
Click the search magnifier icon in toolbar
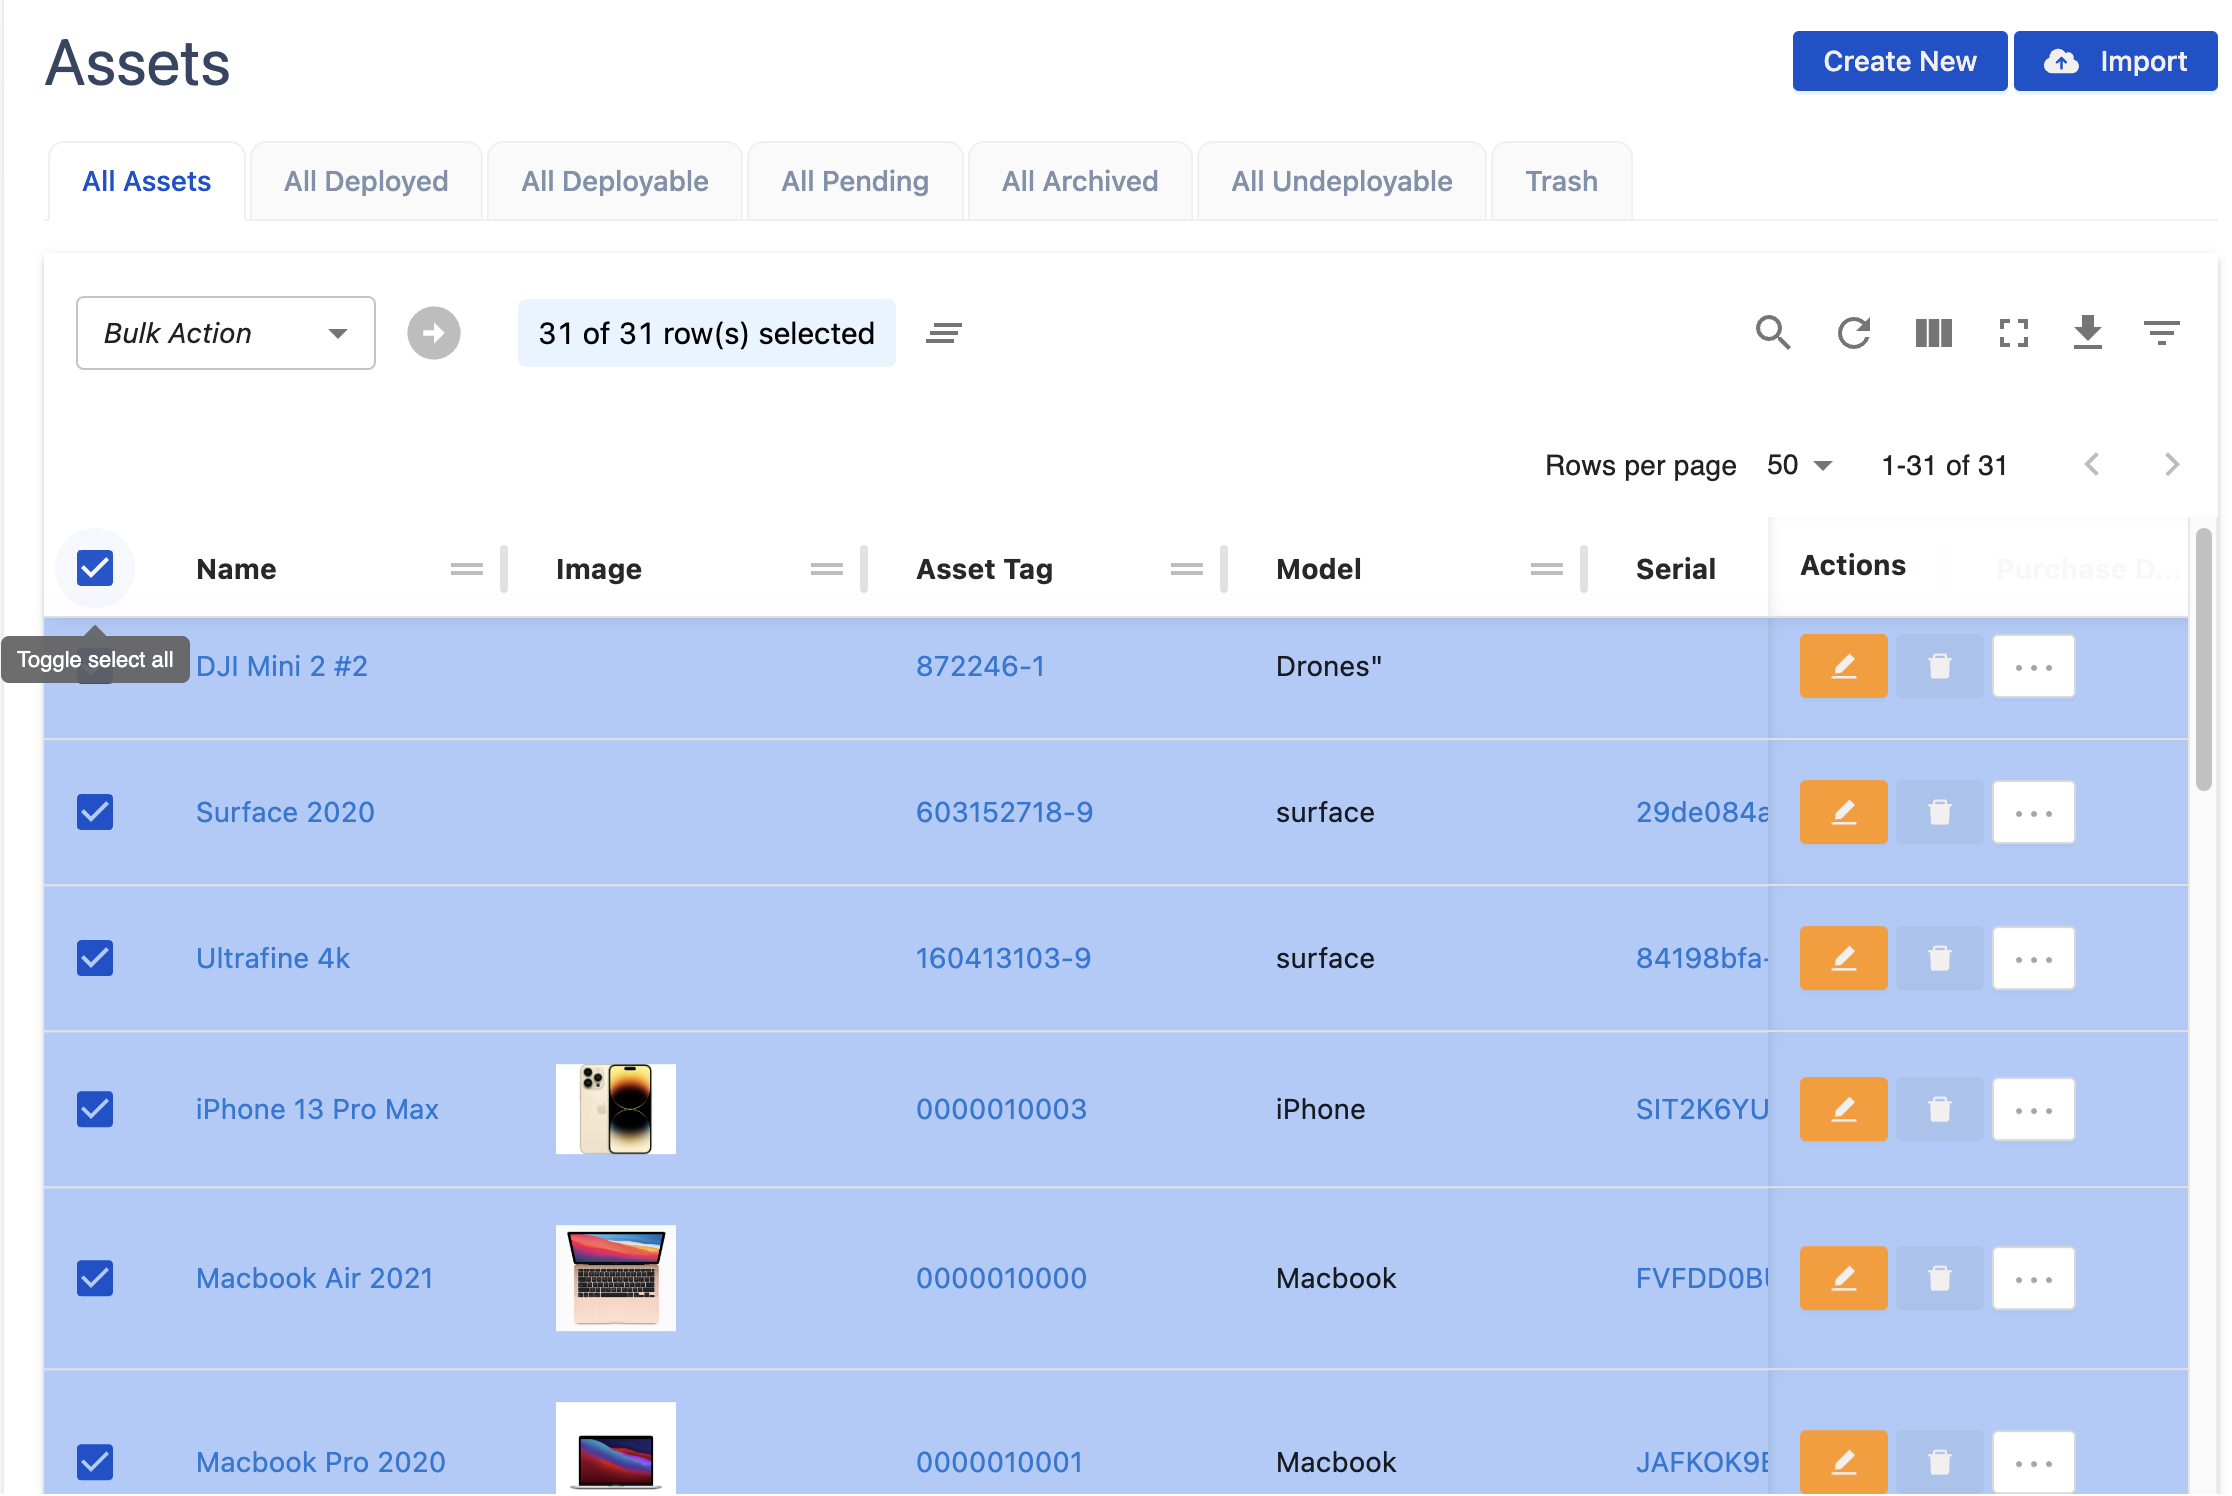(1772, 333)
